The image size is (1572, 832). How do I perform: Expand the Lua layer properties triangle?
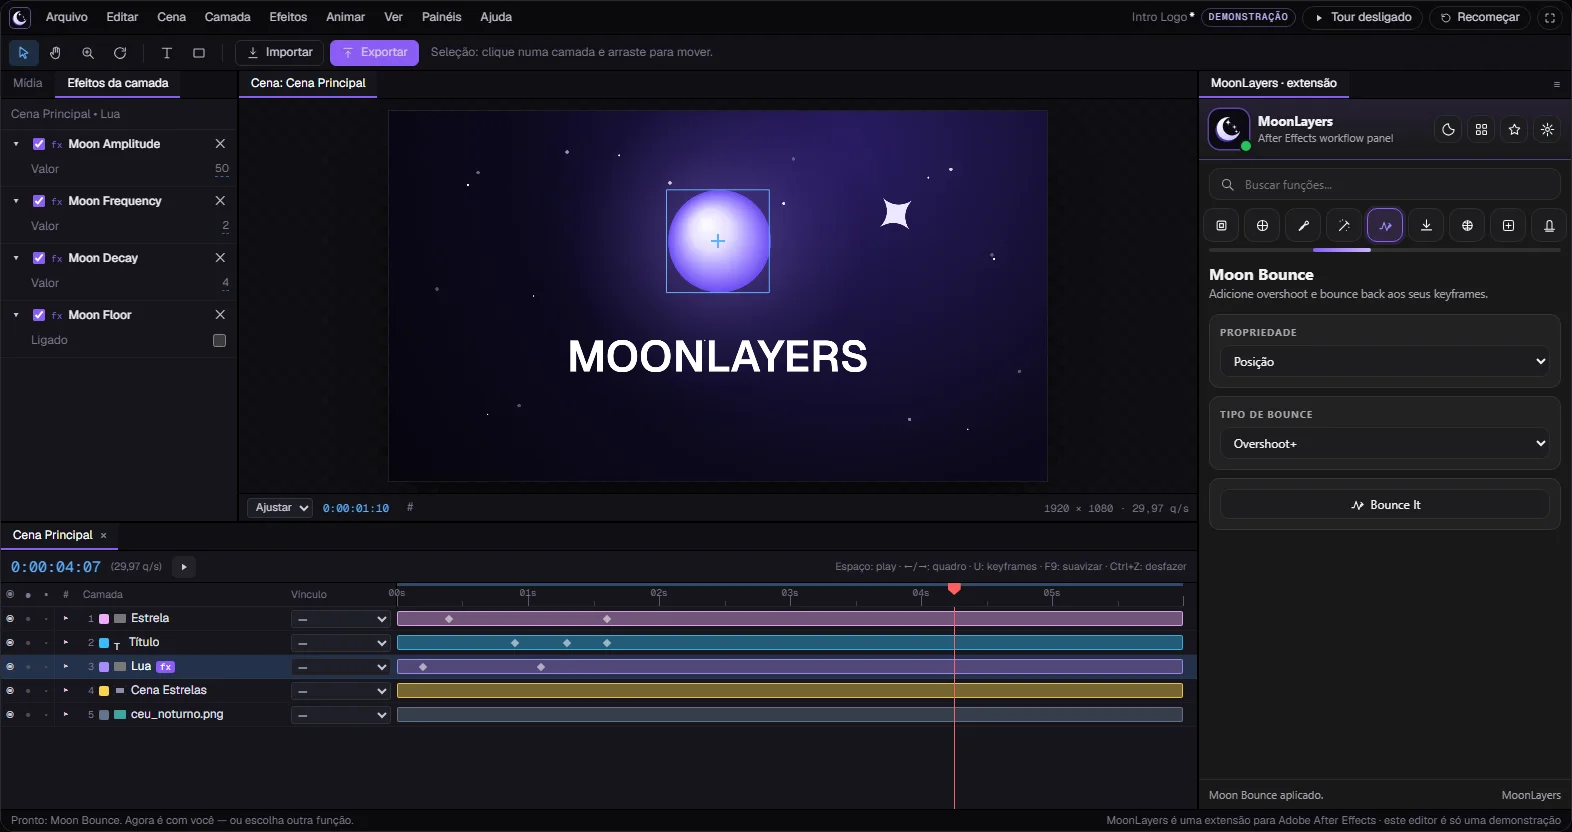coord(66,666)
